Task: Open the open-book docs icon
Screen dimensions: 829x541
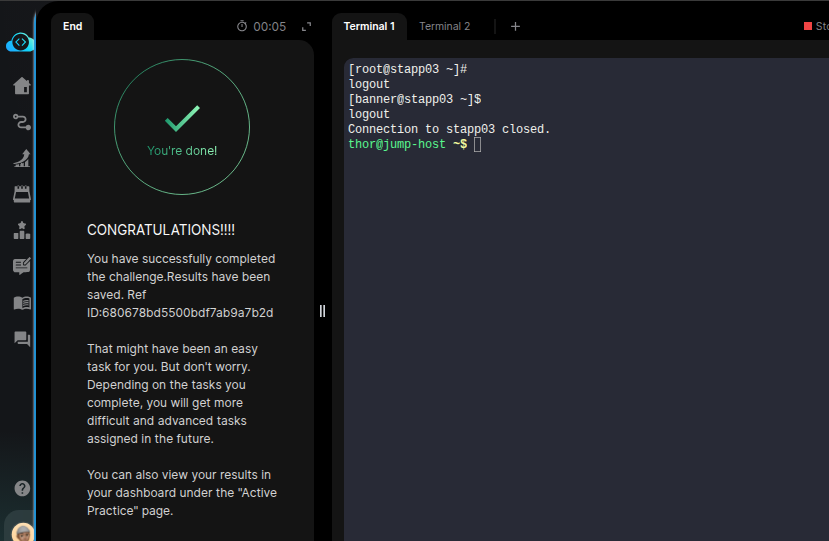Action: click(21, 302)
